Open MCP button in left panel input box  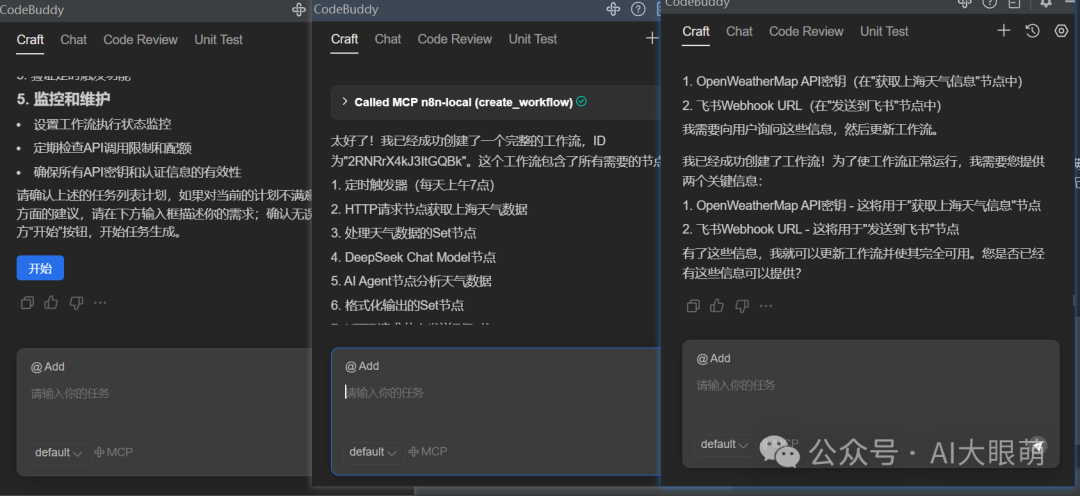click(113, 453)
